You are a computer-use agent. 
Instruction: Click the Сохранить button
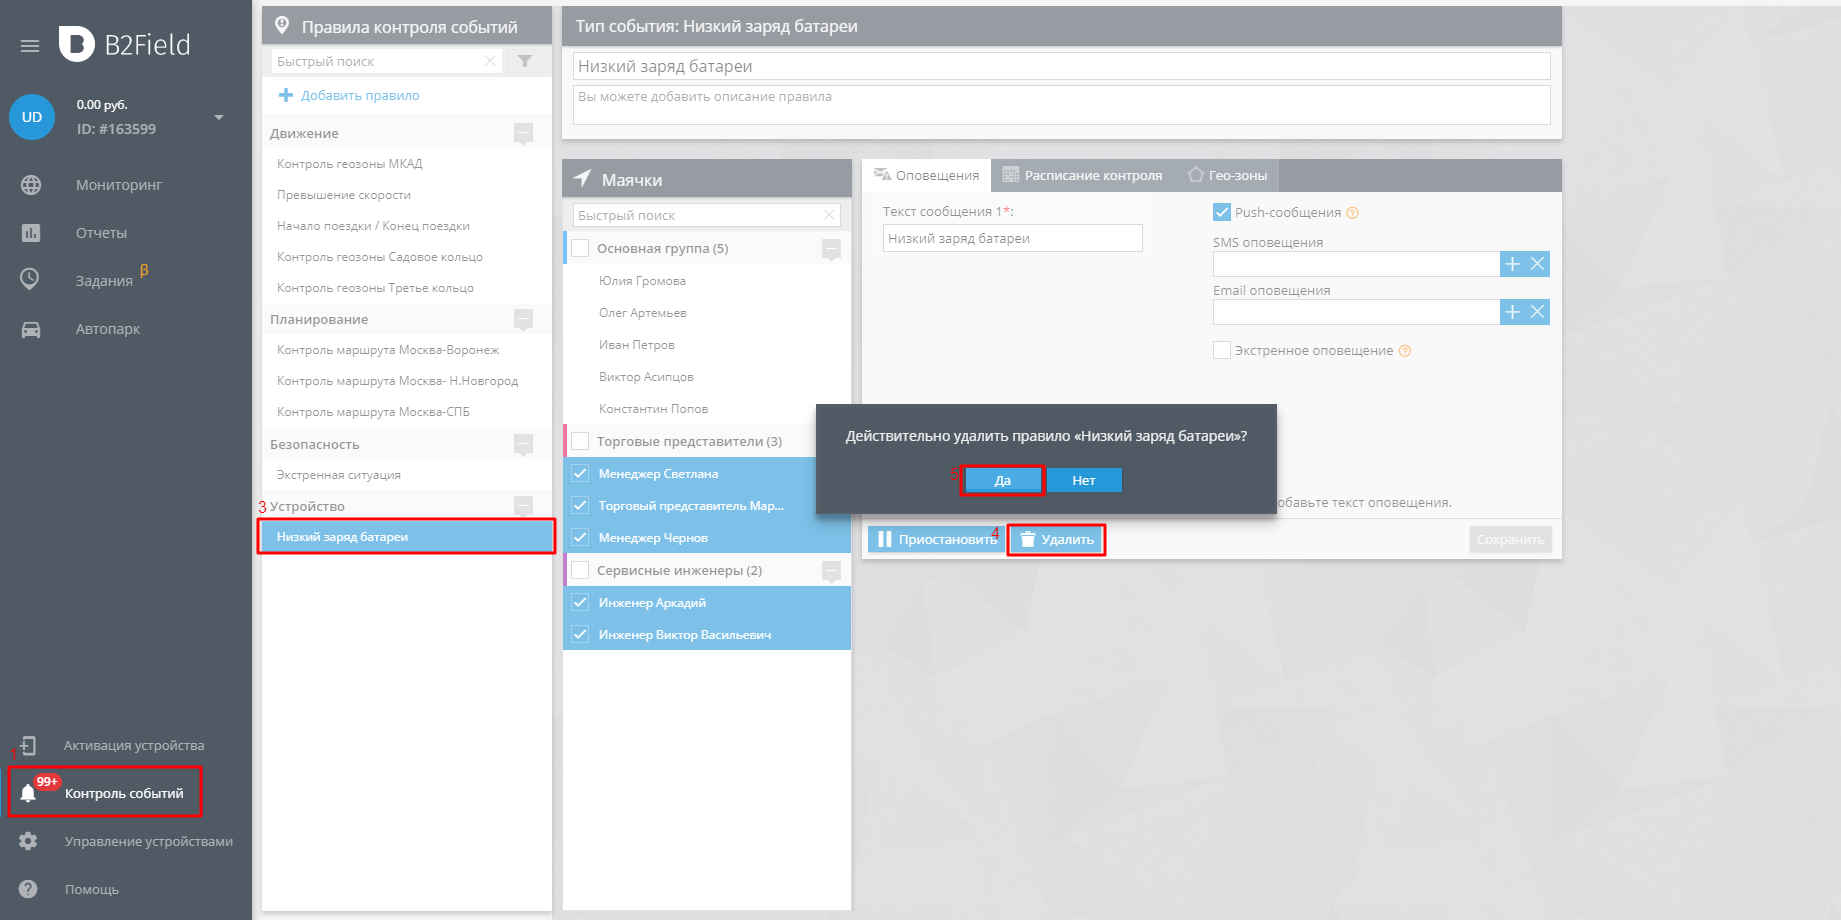tap(1510, 540)
